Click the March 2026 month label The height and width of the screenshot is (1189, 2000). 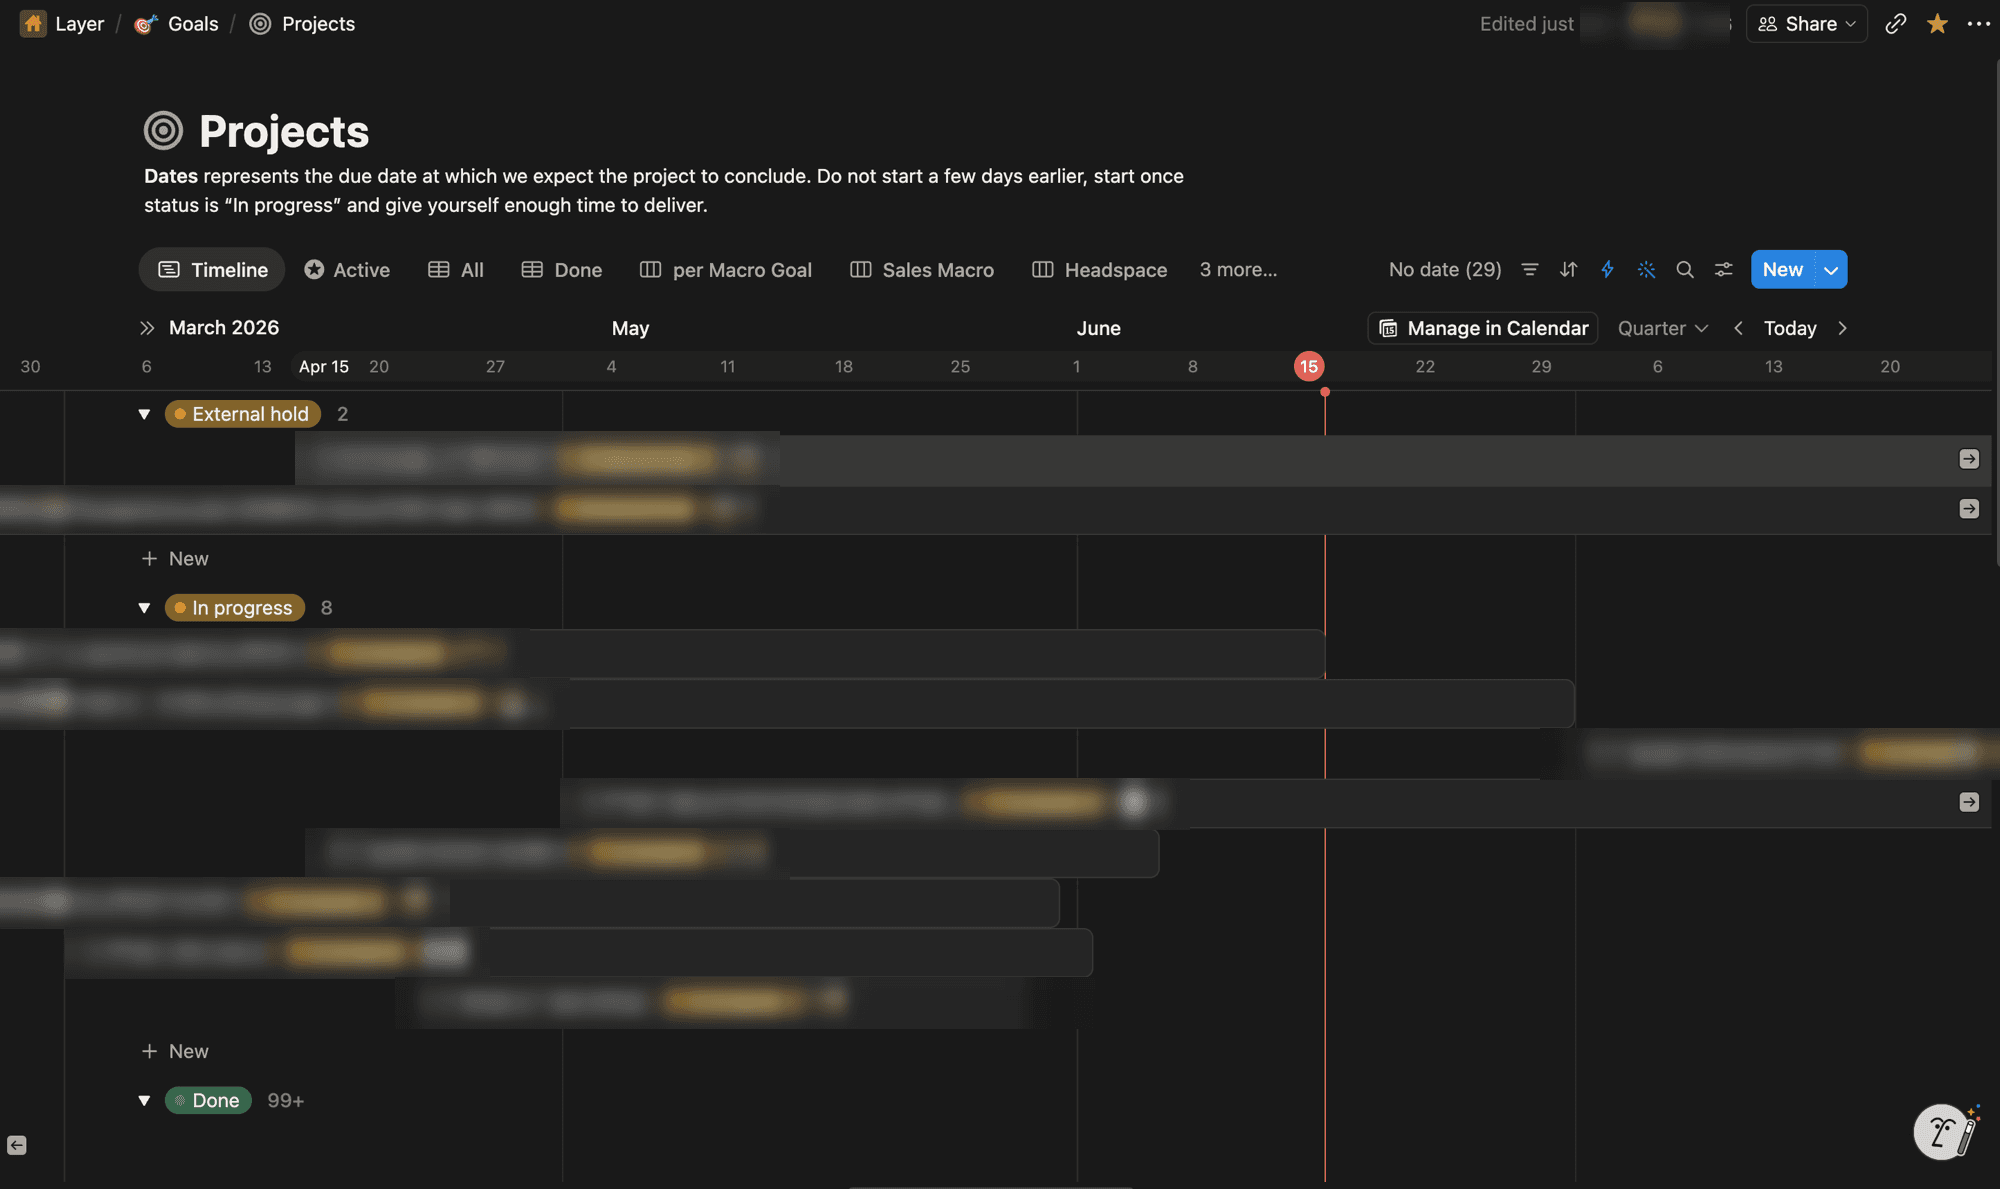[224, 328]
